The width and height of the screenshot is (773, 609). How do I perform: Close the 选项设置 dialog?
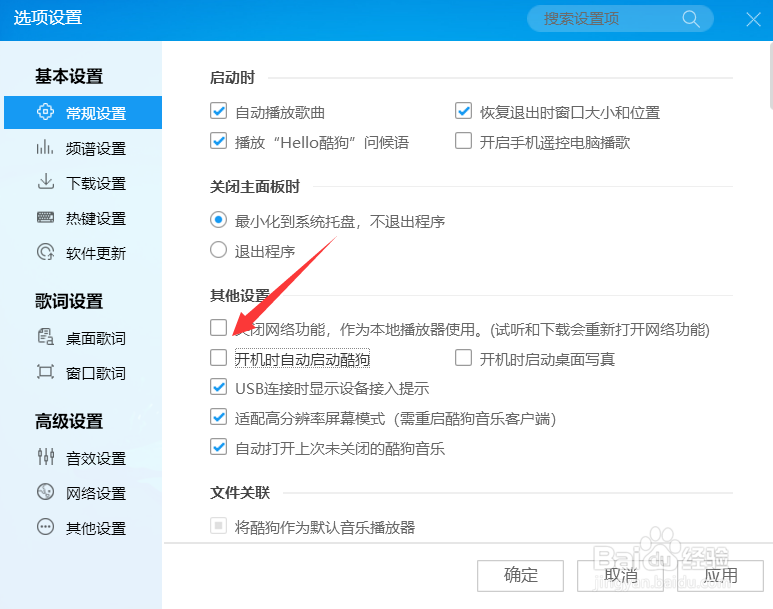(753, 19)
